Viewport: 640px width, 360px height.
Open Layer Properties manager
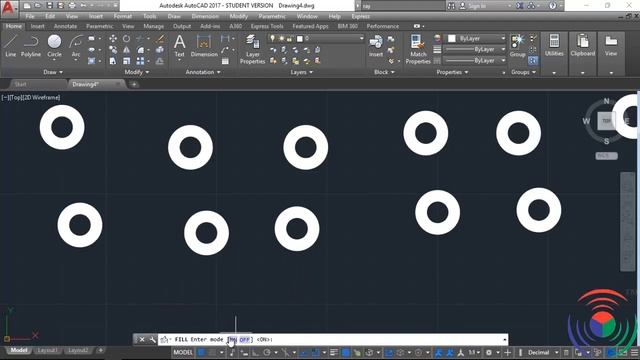click(x=252, y=49)
